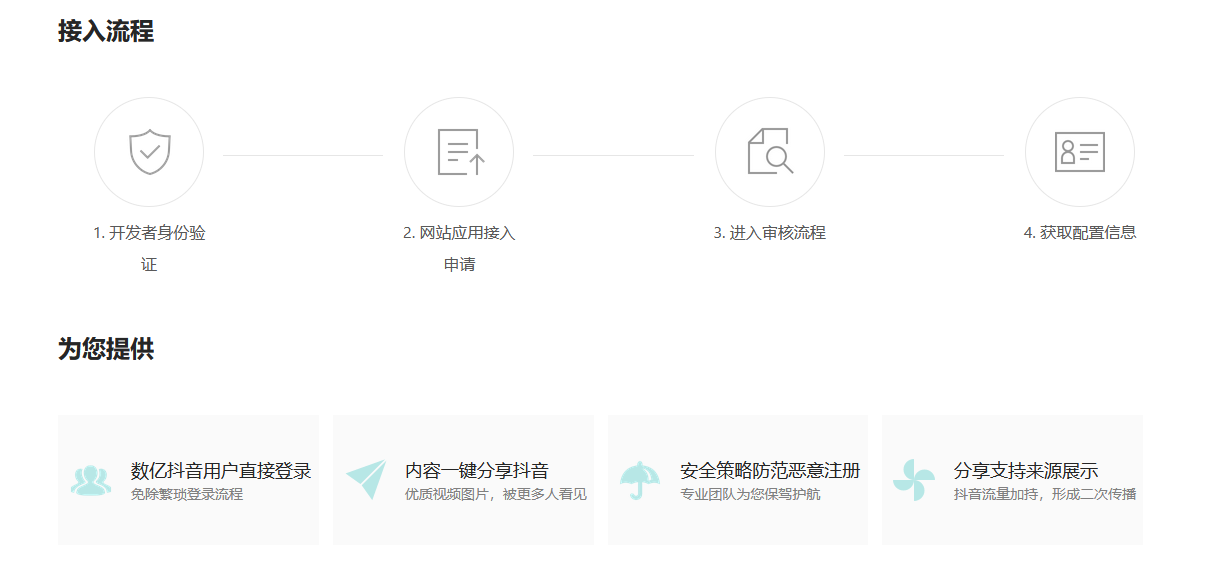Click the 内容一键分享抖音 card title
The image size is (1214, 561).
(477, 471)
